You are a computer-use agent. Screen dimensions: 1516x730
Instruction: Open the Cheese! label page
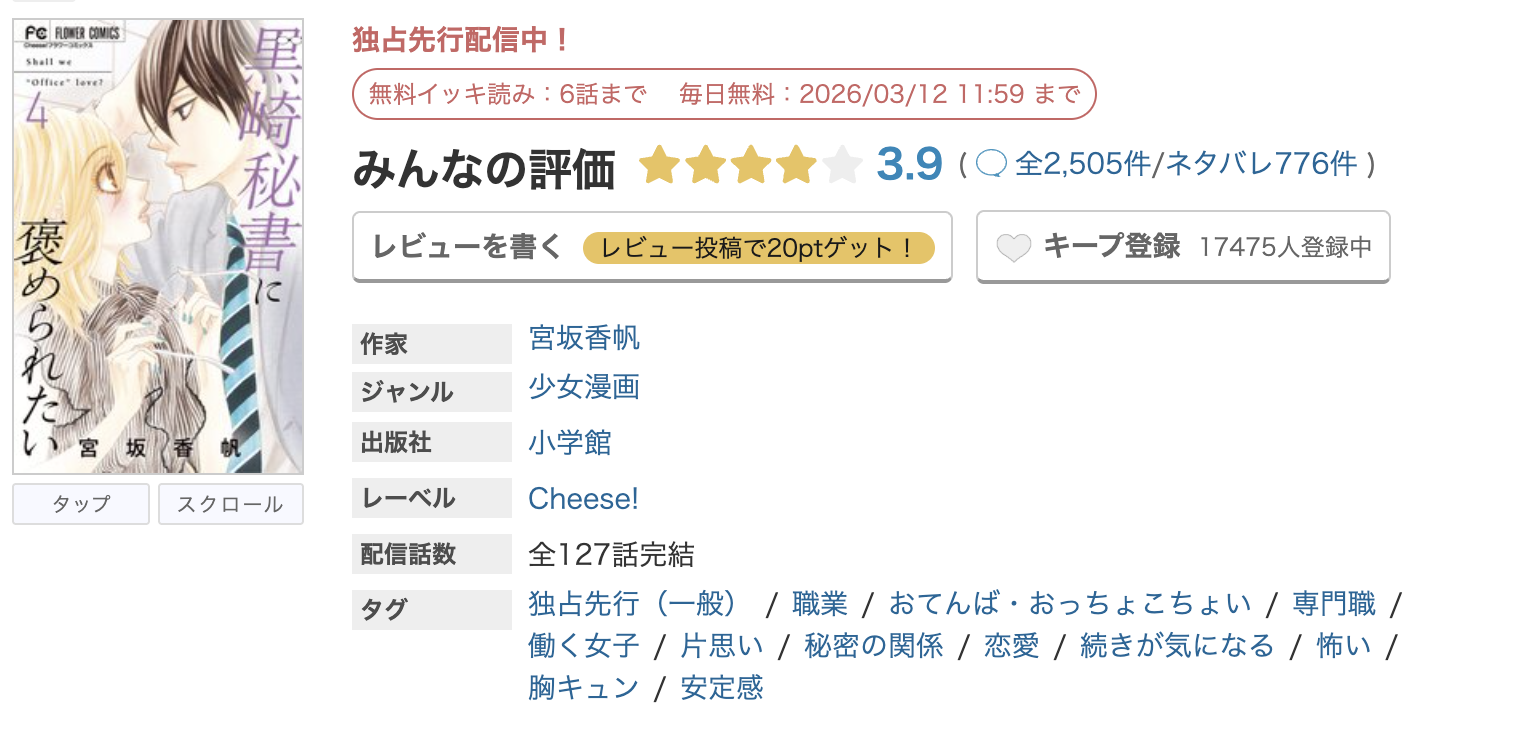click(x=583, y=499)
